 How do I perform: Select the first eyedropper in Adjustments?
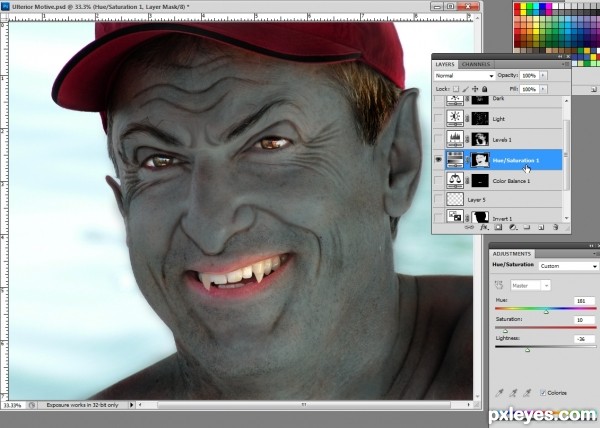coord(499,393)
